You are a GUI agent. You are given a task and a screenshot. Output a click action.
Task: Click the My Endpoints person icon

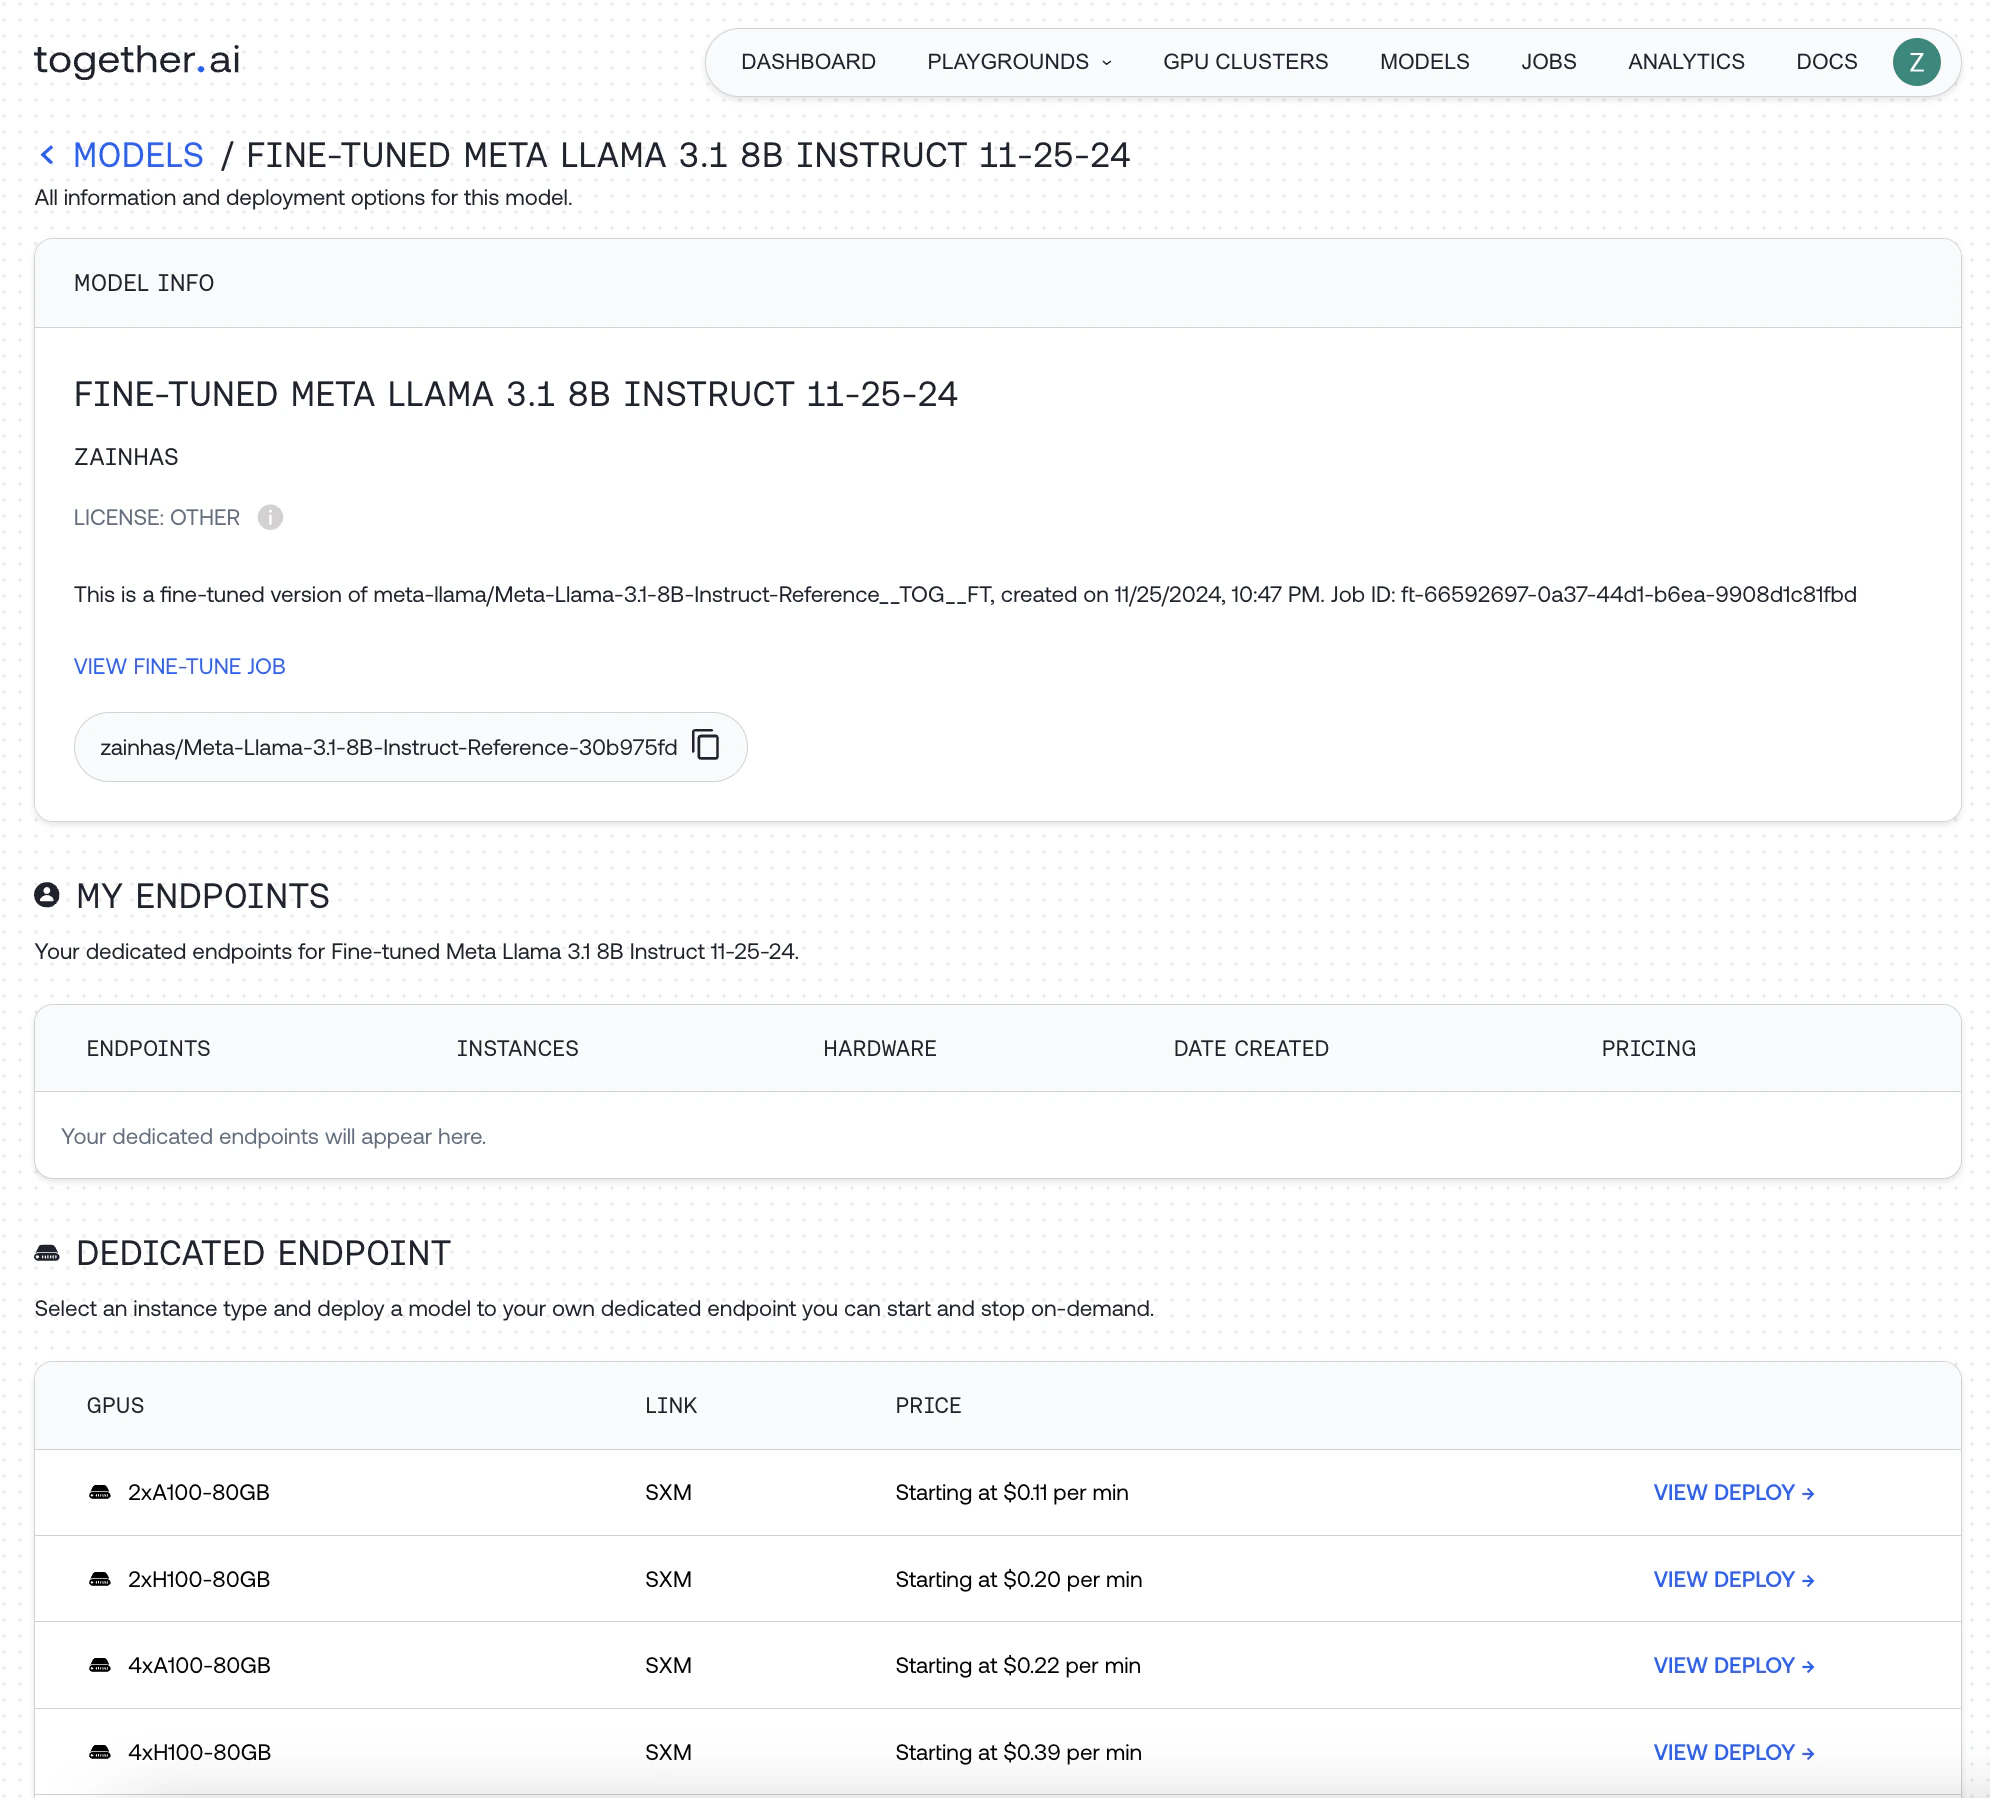pyautogui.click(x=47, y=895)
